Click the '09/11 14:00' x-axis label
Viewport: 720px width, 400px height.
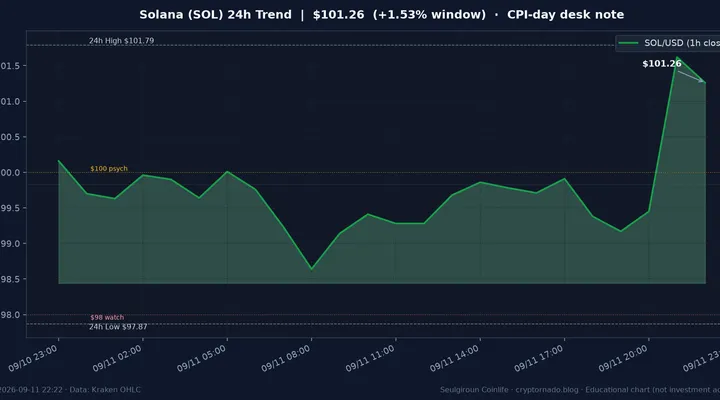point(455,358)
